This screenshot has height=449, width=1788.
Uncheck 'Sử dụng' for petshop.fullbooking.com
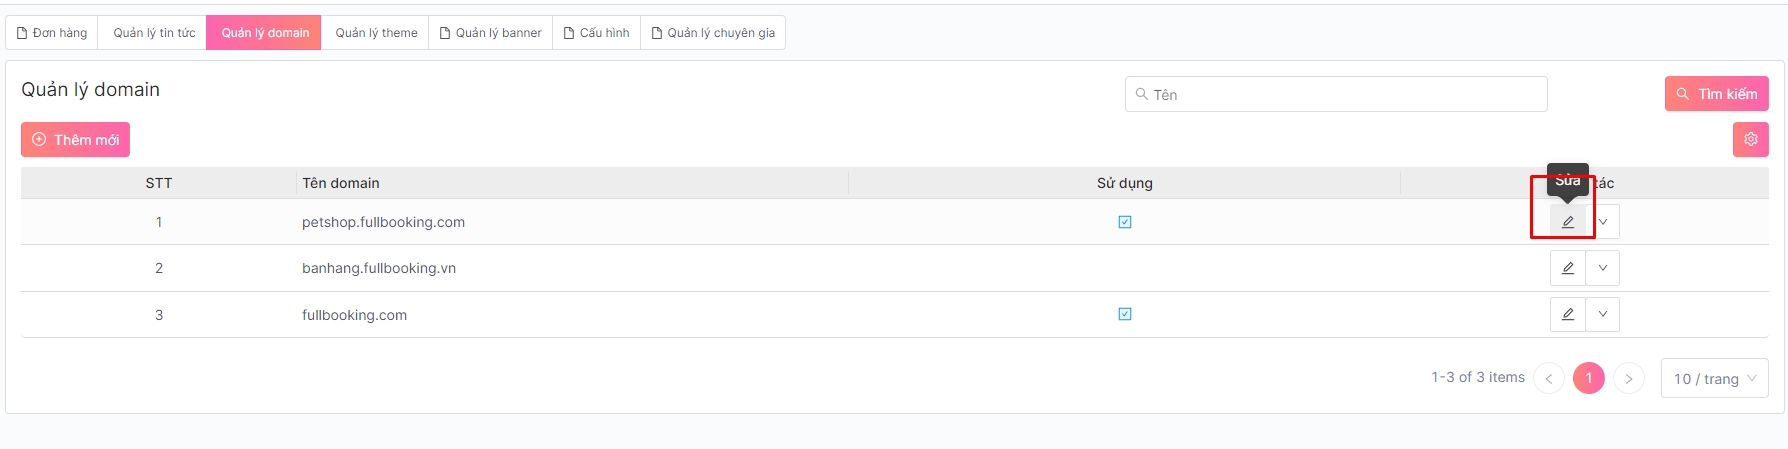[1125, 222]
